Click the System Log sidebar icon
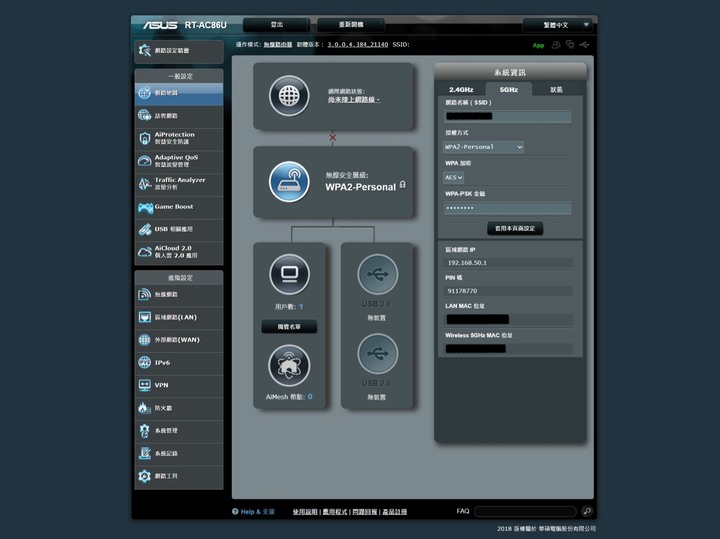 [x=145, y=453]
